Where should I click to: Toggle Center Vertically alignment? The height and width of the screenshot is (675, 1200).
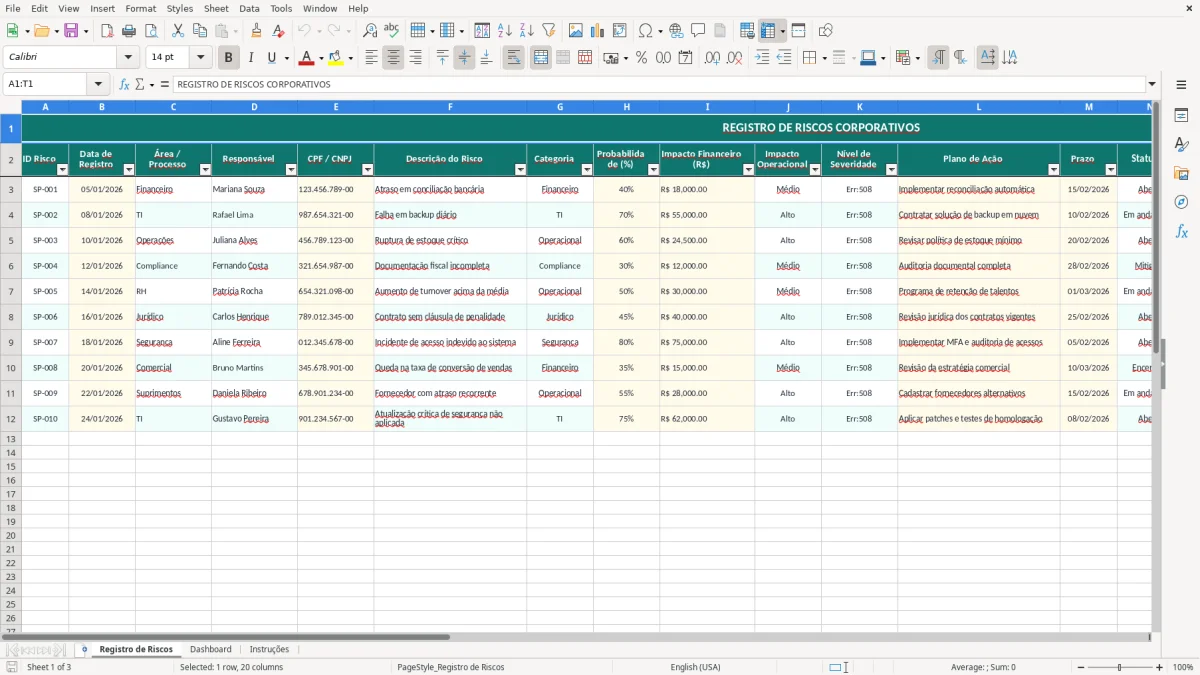464,58
